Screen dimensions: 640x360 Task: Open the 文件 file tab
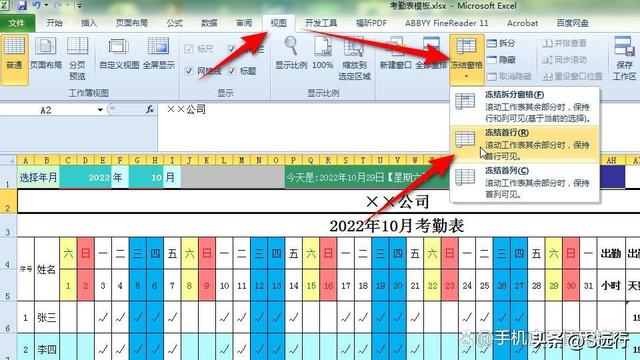tap(17, 23)
